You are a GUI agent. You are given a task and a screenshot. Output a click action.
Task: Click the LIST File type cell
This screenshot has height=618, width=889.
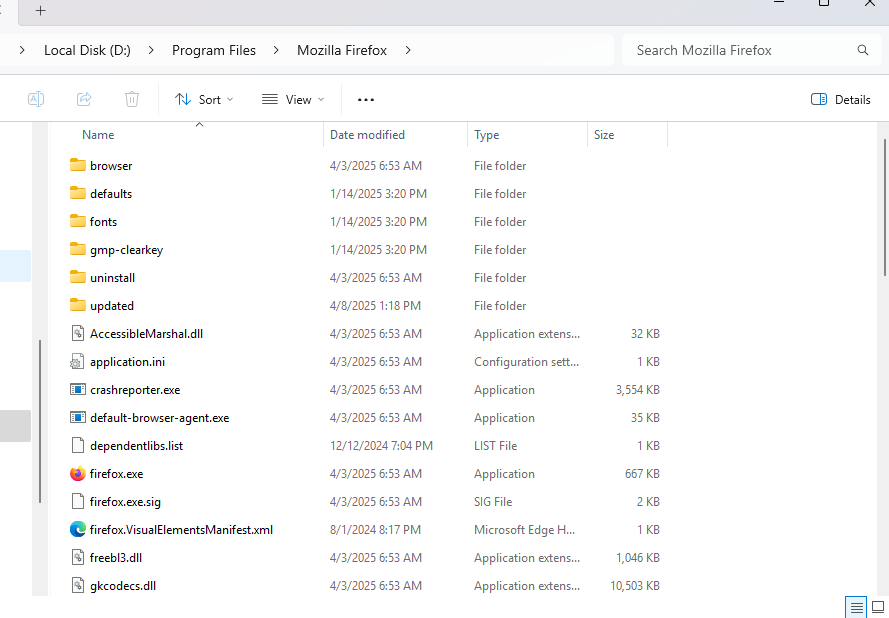click(x=496, y=446)
